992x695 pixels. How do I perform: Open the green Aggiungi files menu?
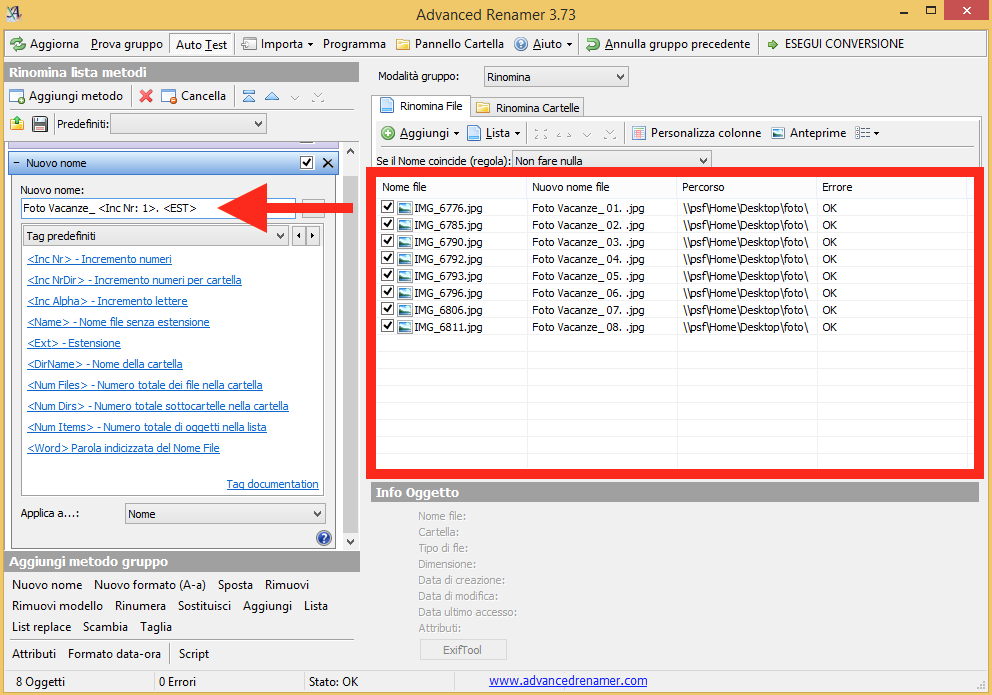tap(420, 133)
